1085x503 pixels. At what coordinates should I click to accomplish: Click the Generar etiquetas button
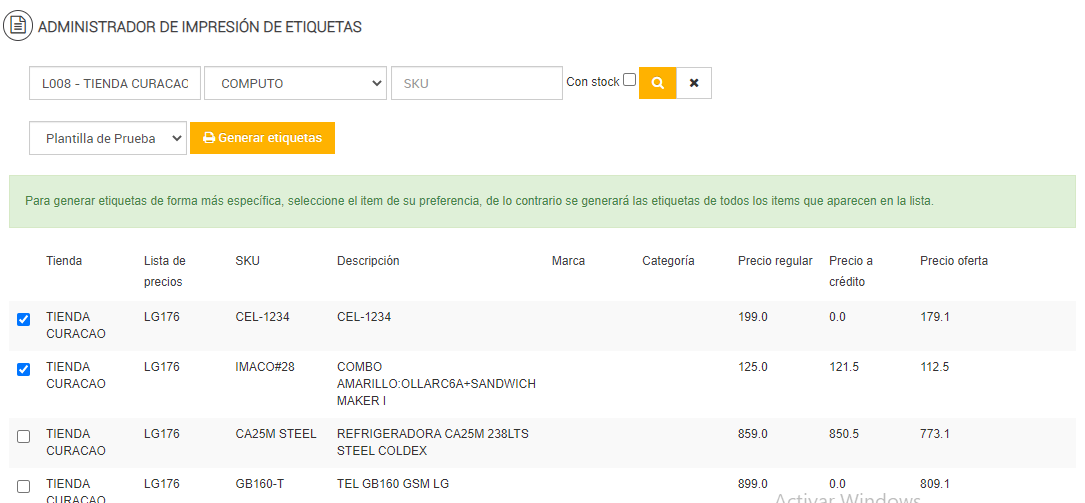(x=262, y=138)
